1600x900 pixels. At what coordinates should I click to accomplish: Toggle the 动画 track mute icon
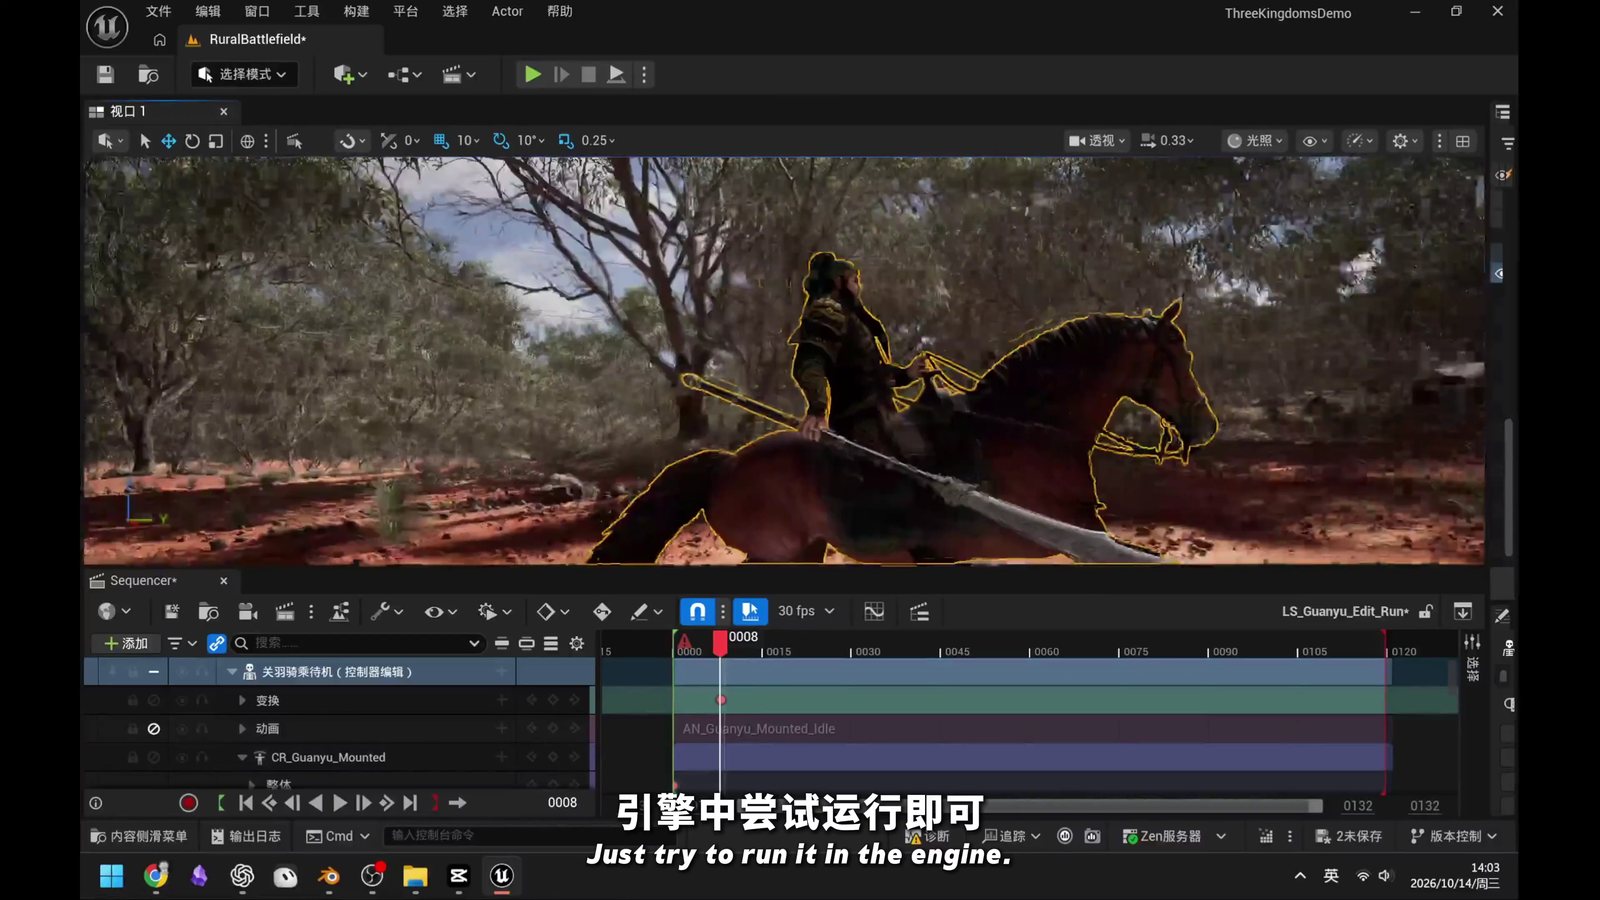tap(154, 729)
